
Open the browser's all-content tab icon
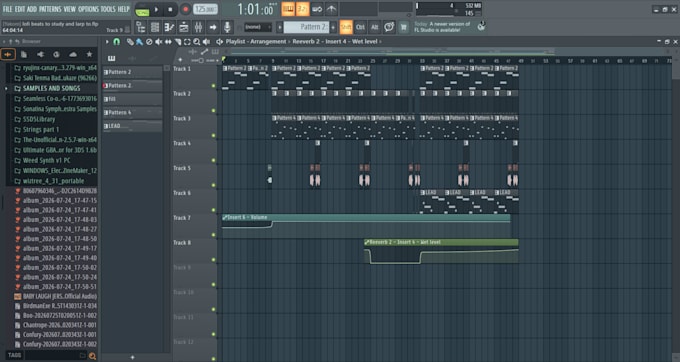8,54
